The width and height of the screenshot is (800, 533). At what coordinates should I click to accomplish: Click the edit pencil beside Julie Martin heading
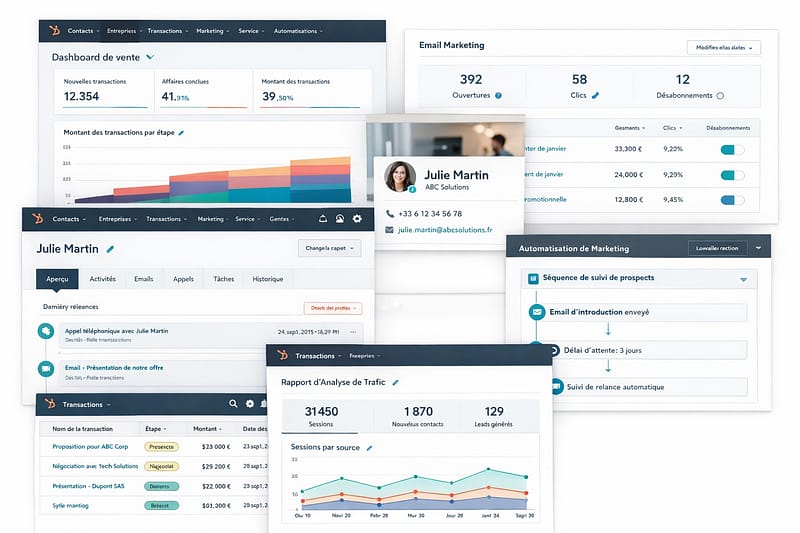110,249
